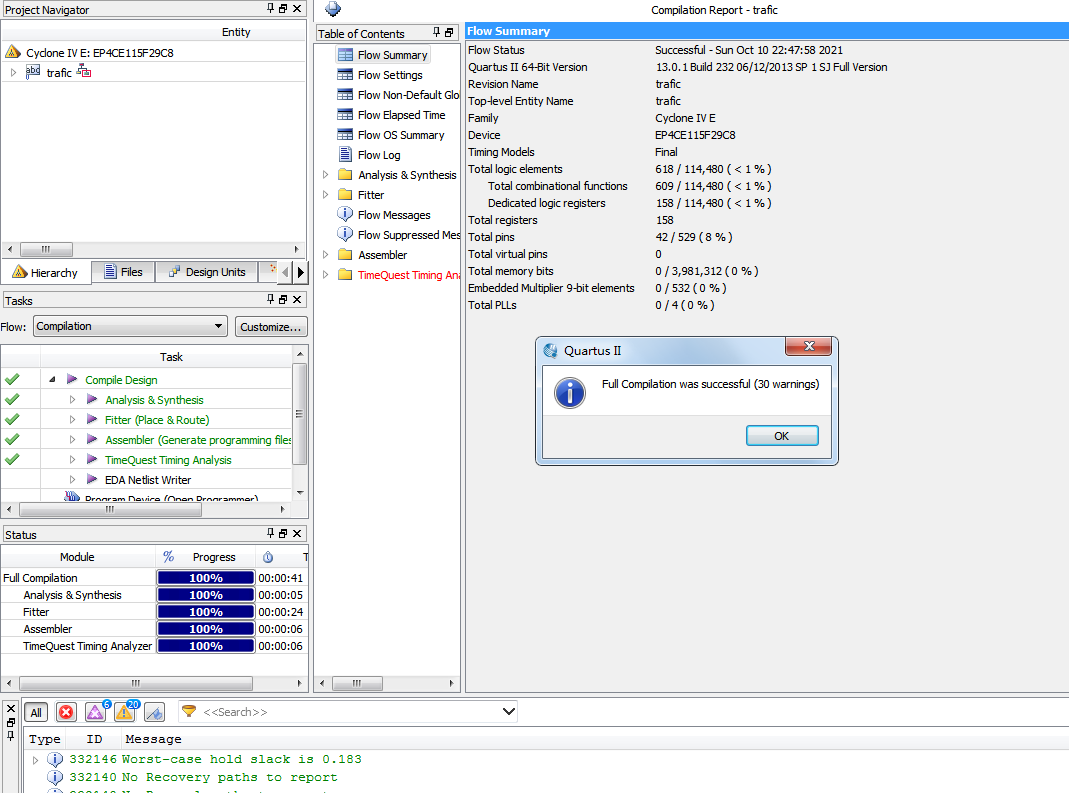Click the clock icon in Status header
Viewport: 1069px width, 793px height.
[x=268, y=557]
